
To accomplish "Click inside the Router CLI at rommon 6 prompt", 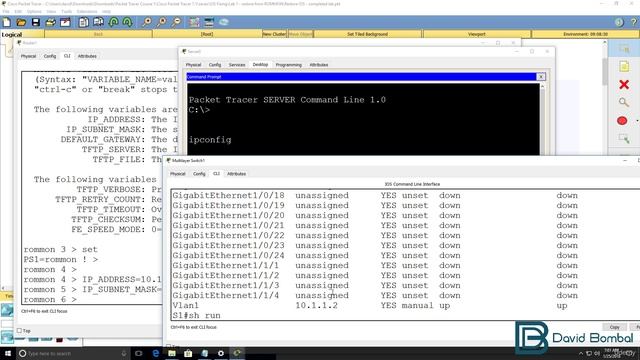I will click(50, 300).
